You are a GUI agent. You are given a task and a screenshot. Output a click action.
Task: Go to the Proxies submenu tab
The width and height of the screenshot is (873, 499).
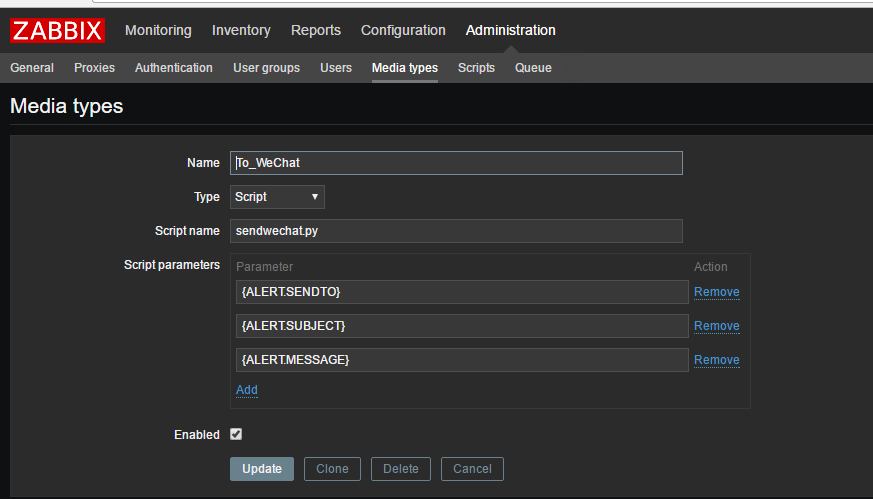pyautogui.click(x=94, y=68)
